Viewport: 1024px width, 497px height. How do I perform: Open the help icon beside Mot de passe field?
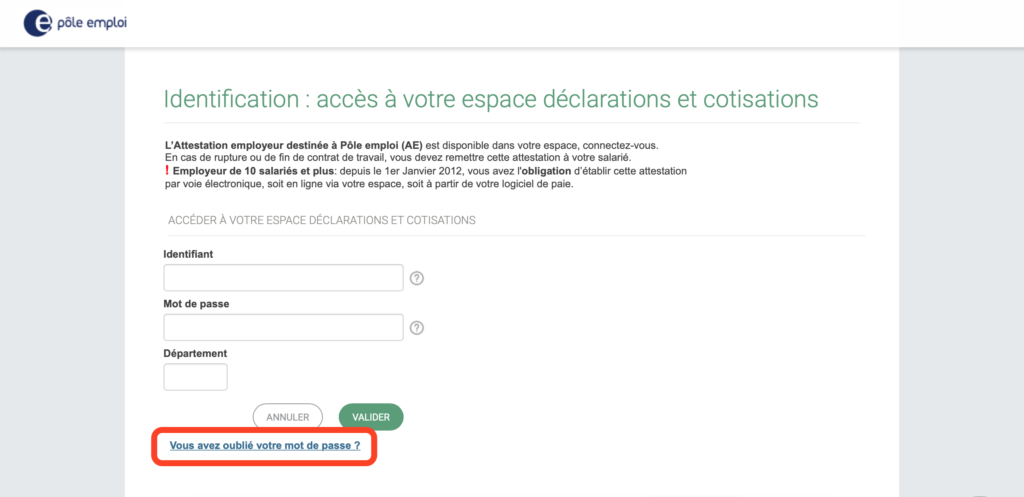[417, 328]
